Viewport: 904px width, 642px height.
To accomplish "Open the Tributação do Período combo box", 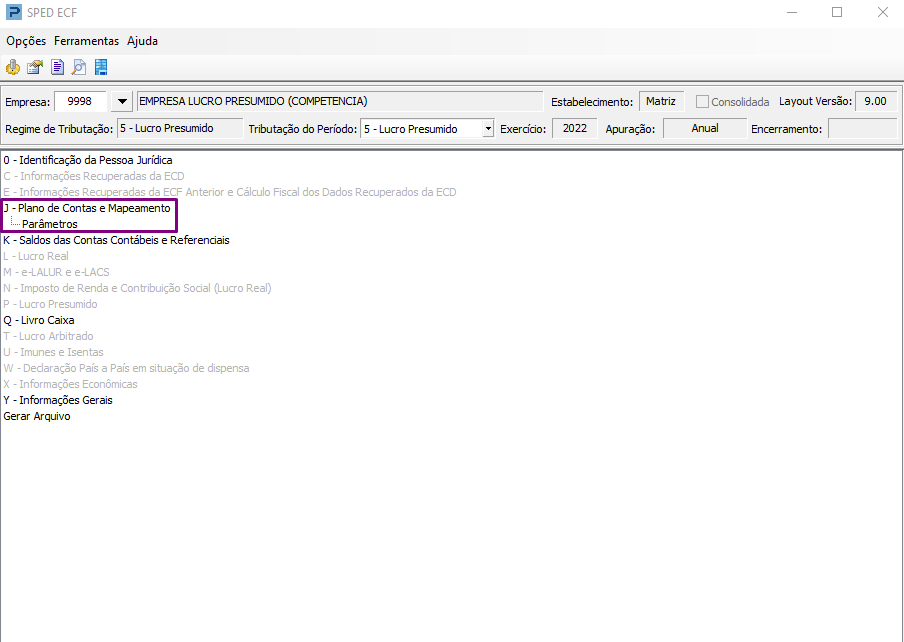I will coord(427,129).
